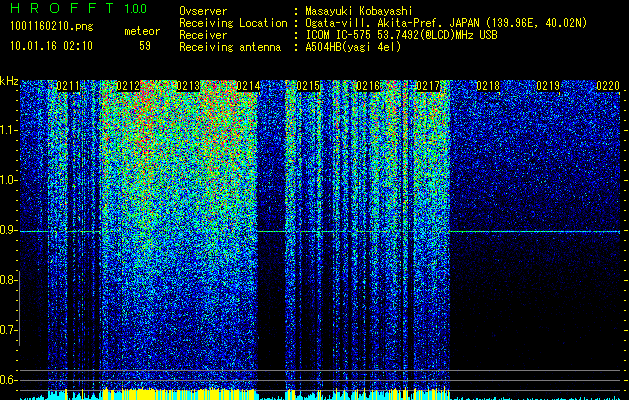Click the kHz axis unit label
The width and height of the screenshot is (629, 400).
click(9, 81)
